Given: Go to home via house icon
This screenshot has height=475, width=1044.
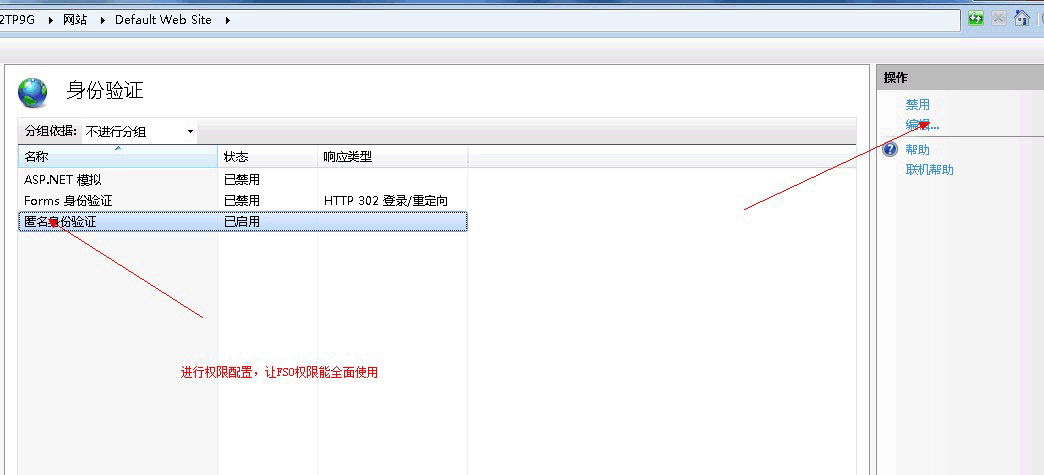Looking at the screenshot, I should click(x=1021, y=18).
